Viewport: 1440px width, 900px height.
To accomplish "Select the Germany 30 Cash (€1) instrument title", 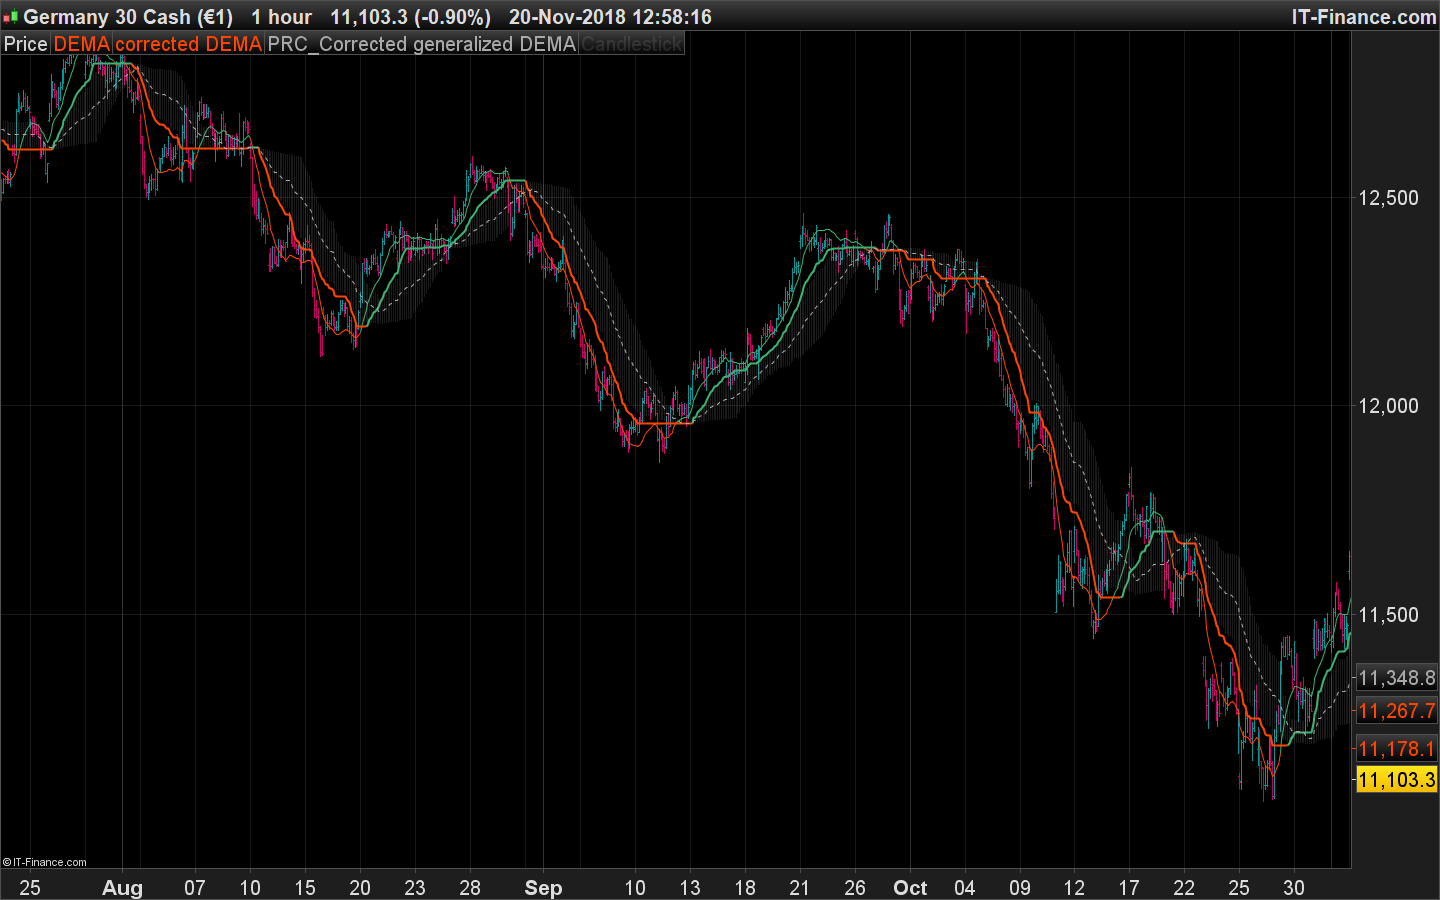I will [x=128, y=17].
